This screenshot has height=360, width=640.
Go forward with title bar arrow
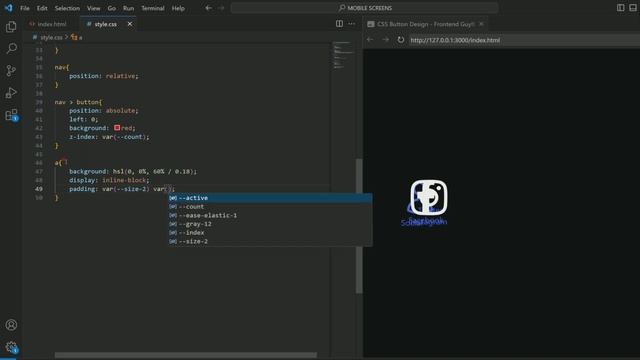(x=221, y=8)
